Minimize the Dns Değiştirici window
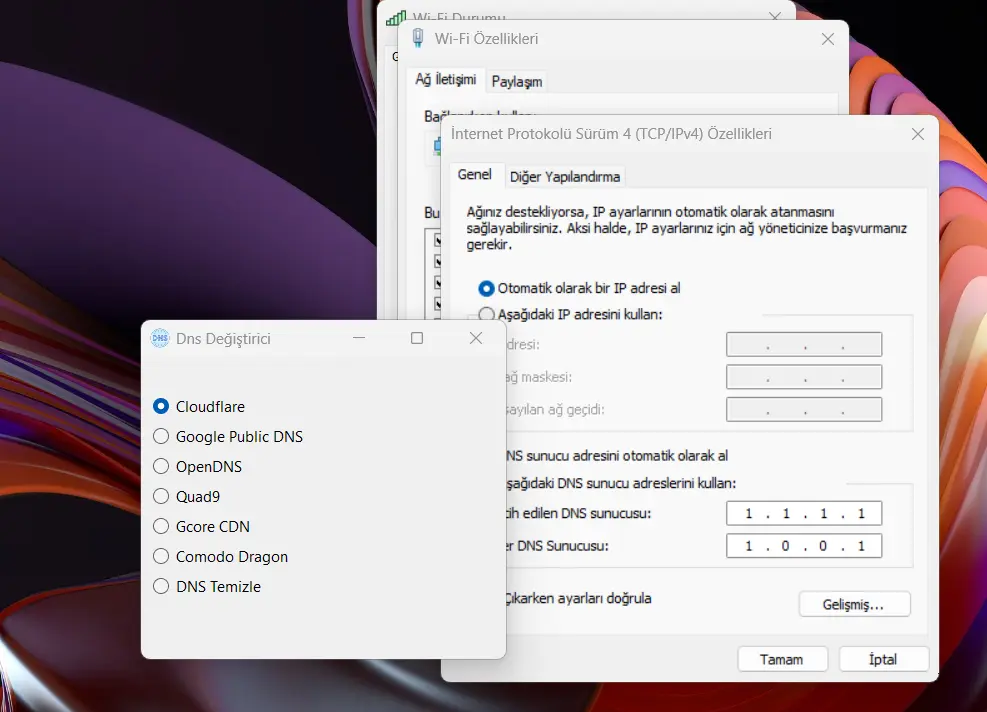 point(359,338)
